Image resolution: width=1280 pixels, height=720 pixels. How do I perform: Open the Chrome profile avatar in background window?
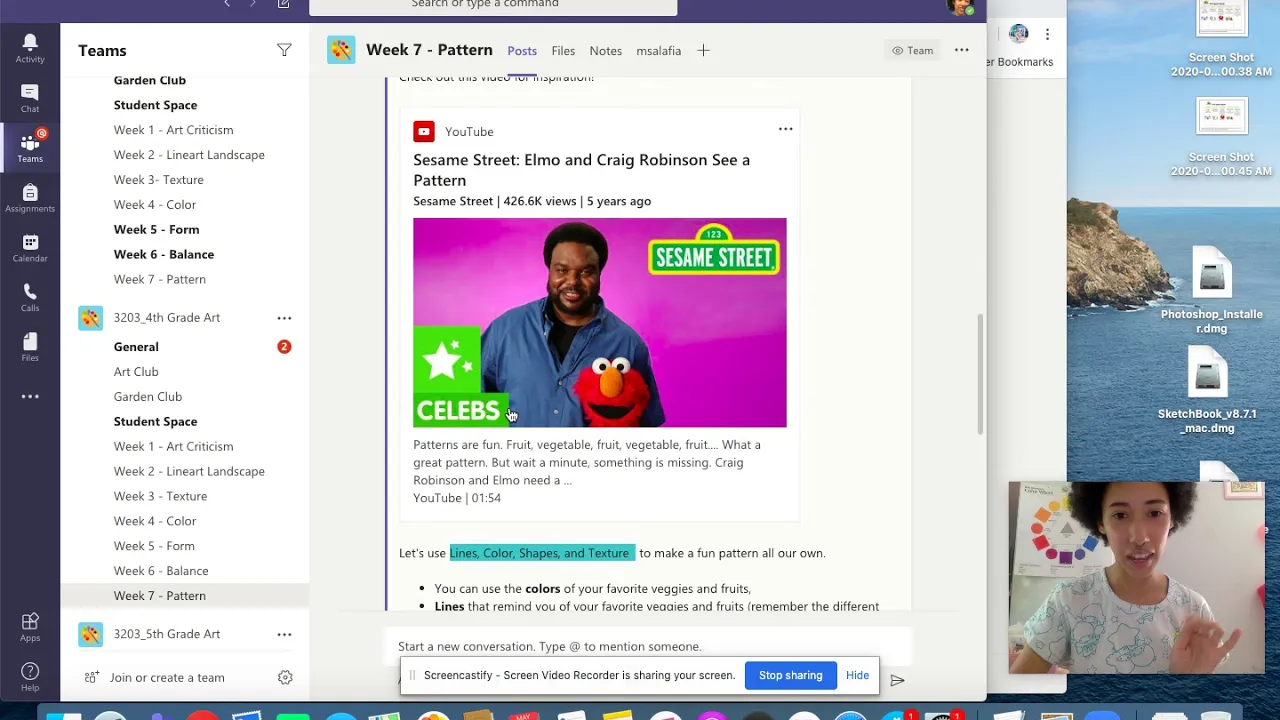pyautogui.click(x=1018, y=34)
